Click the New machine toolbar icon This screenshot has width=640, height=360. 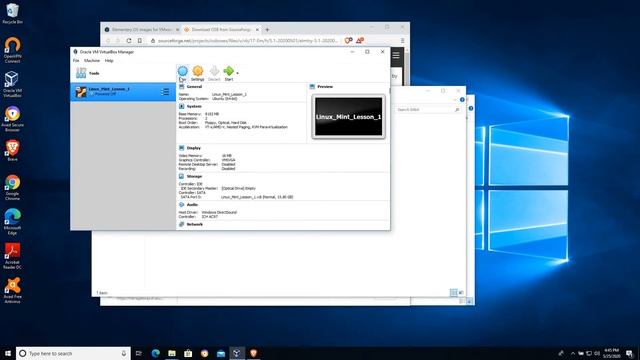pyautogui.click(x=182, y=71)
